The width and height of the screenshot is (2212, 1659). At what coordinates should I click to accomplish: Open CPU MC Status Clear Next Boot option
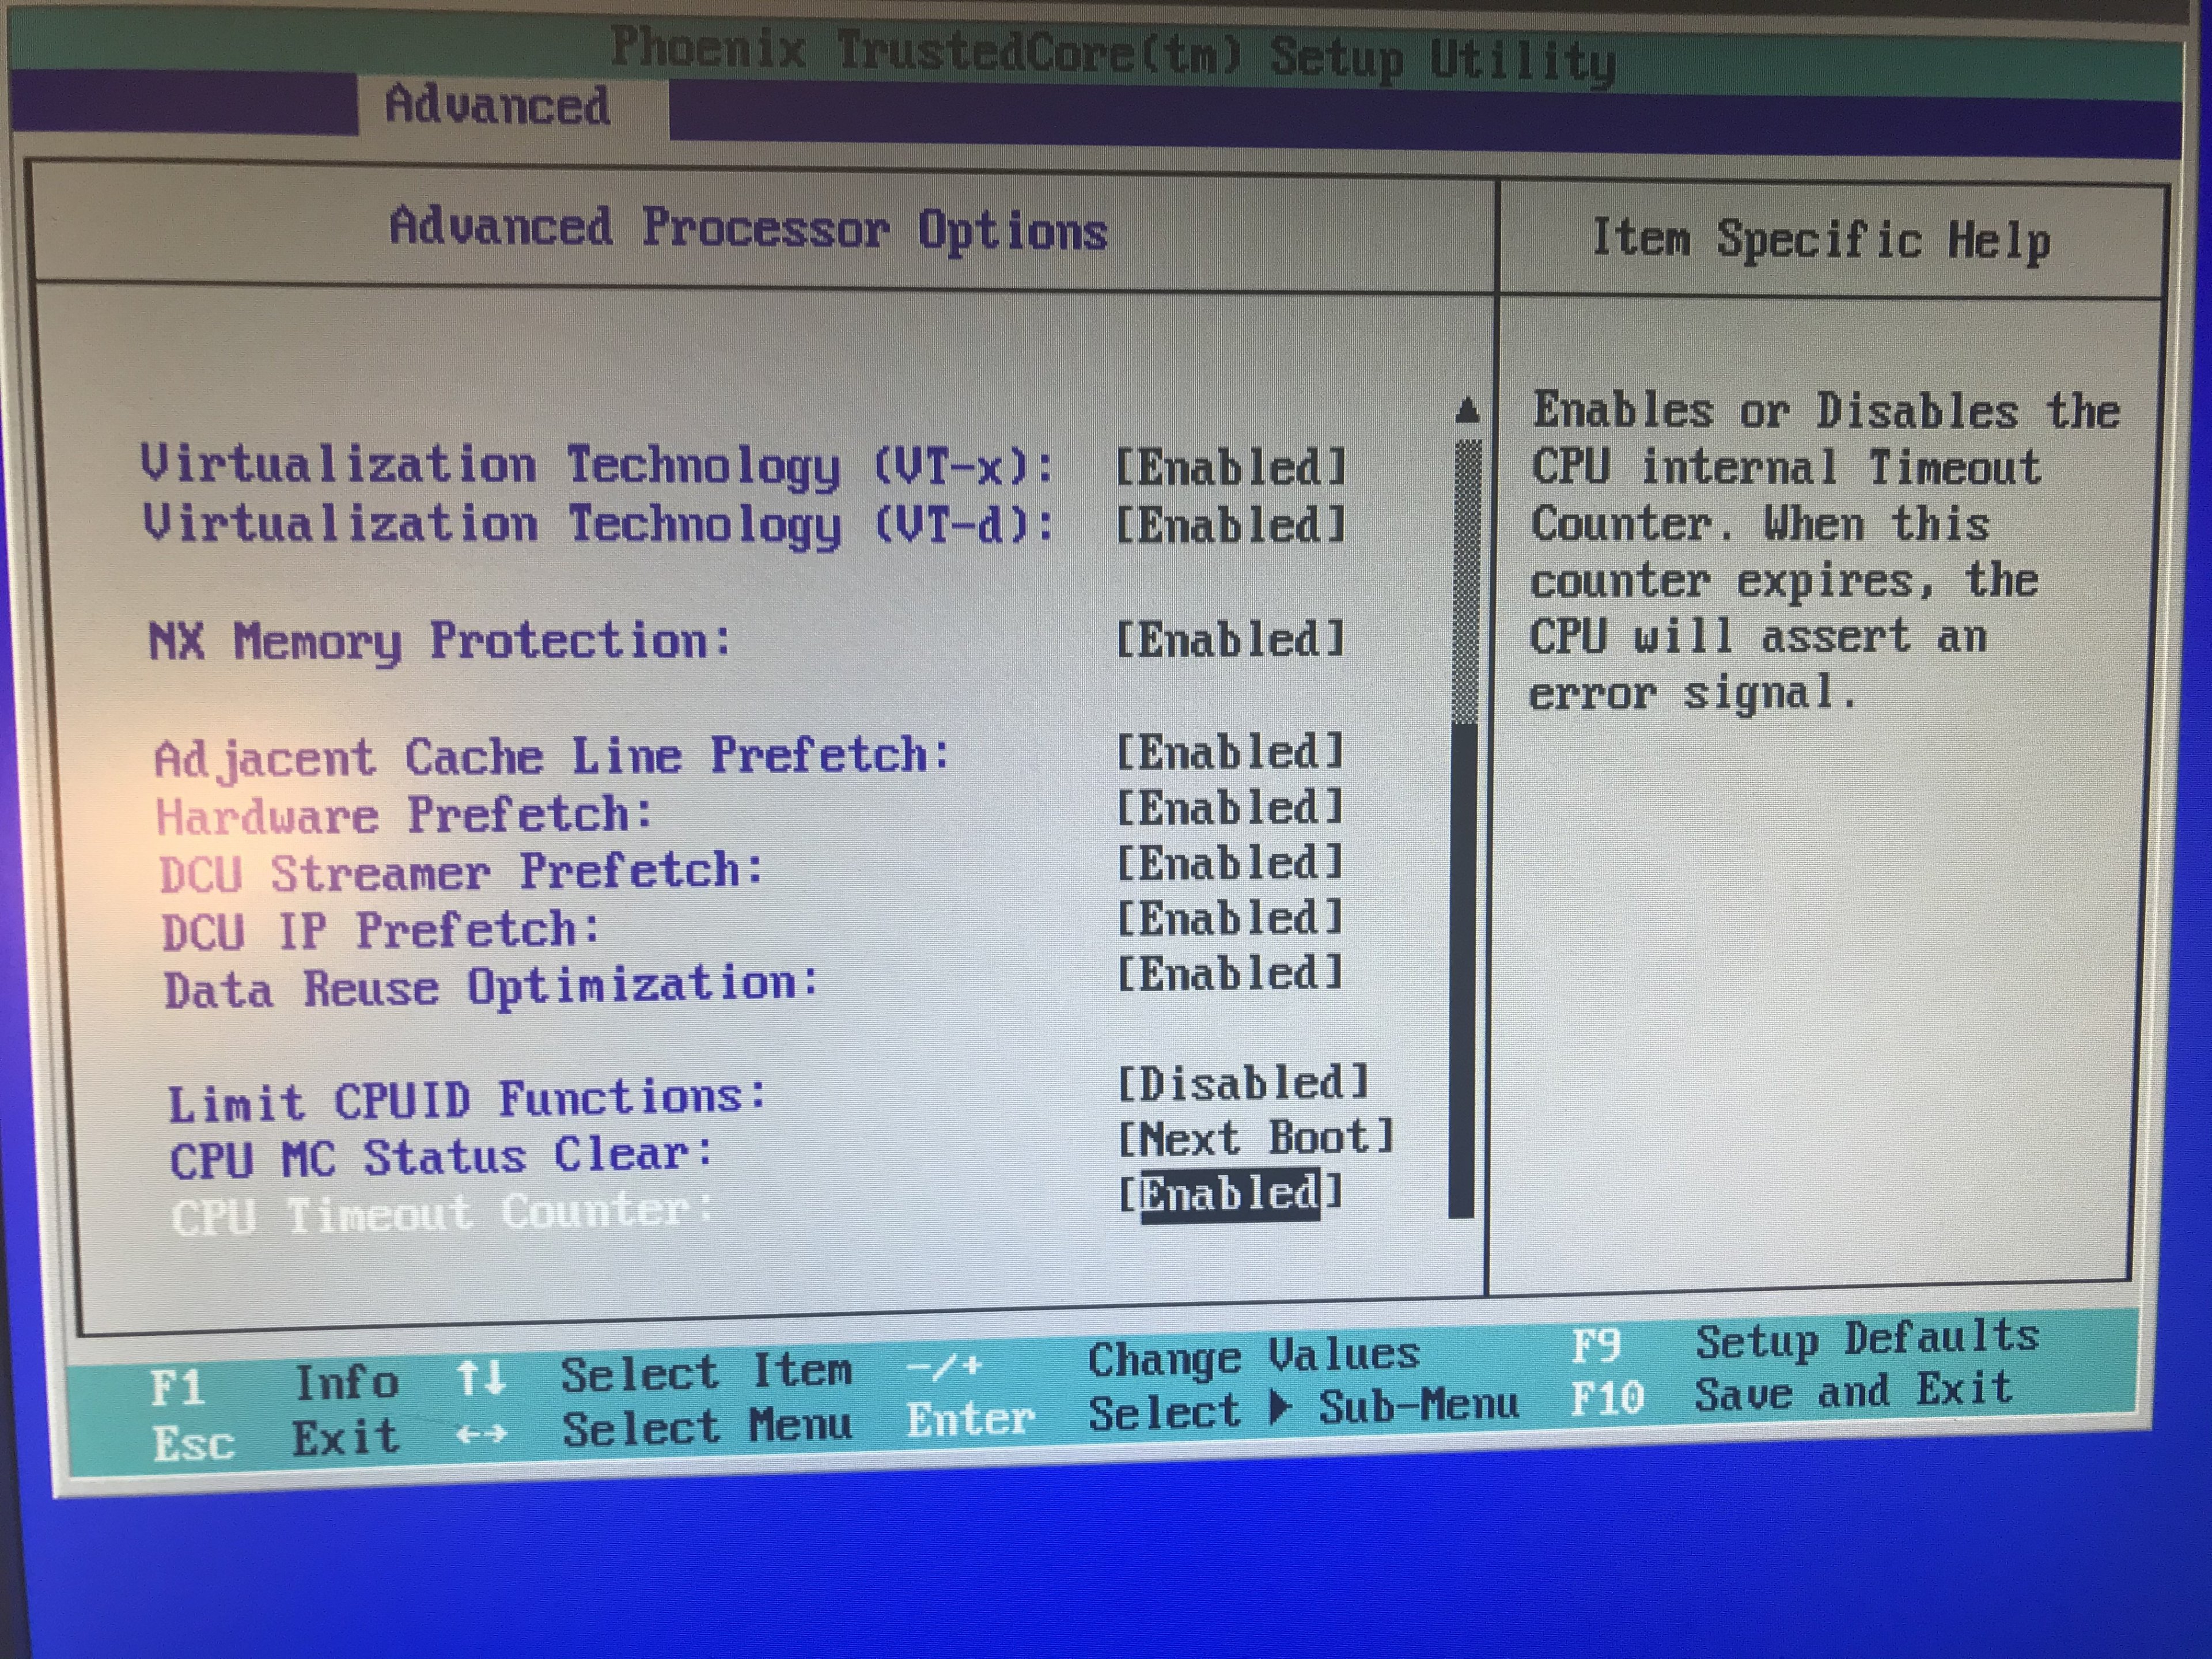pyautogui.click(x=1254, y=1138)
